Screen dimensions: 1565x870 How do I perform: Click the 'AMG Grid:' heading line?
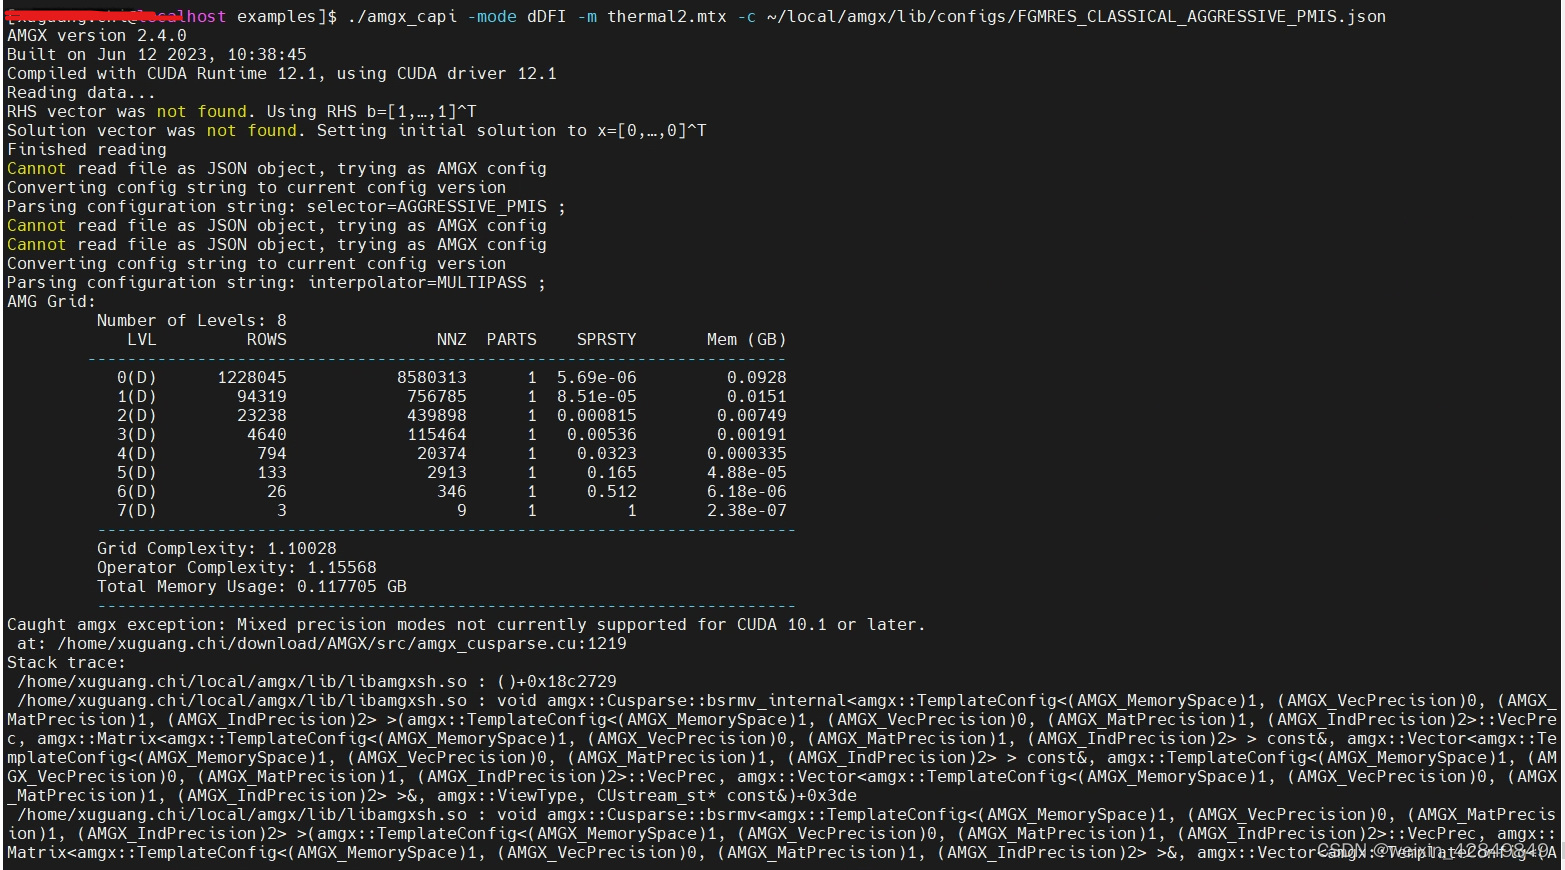[52, 302]
